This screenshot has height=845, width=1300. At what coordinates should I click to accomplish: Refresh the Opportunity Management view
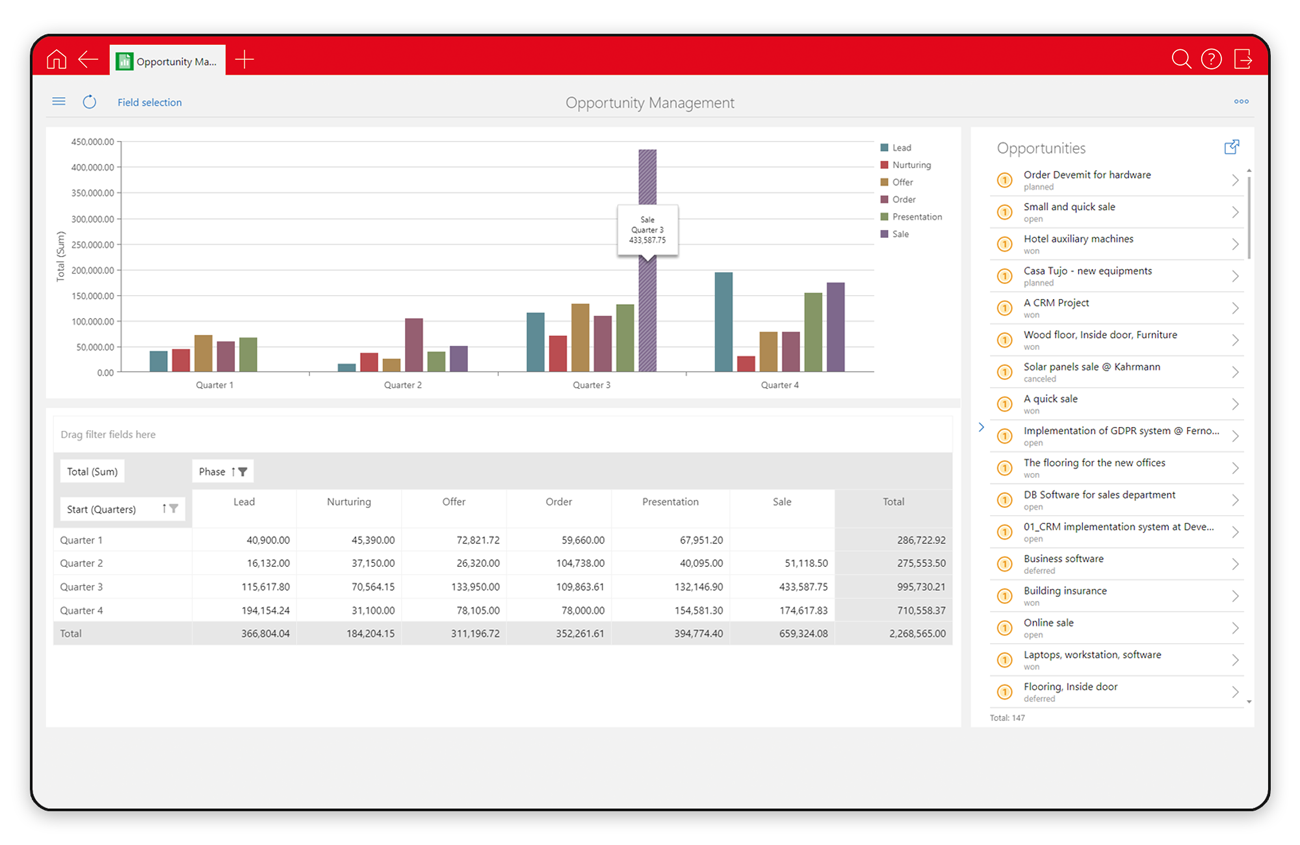pyautogui.click(x=89, y=102)
